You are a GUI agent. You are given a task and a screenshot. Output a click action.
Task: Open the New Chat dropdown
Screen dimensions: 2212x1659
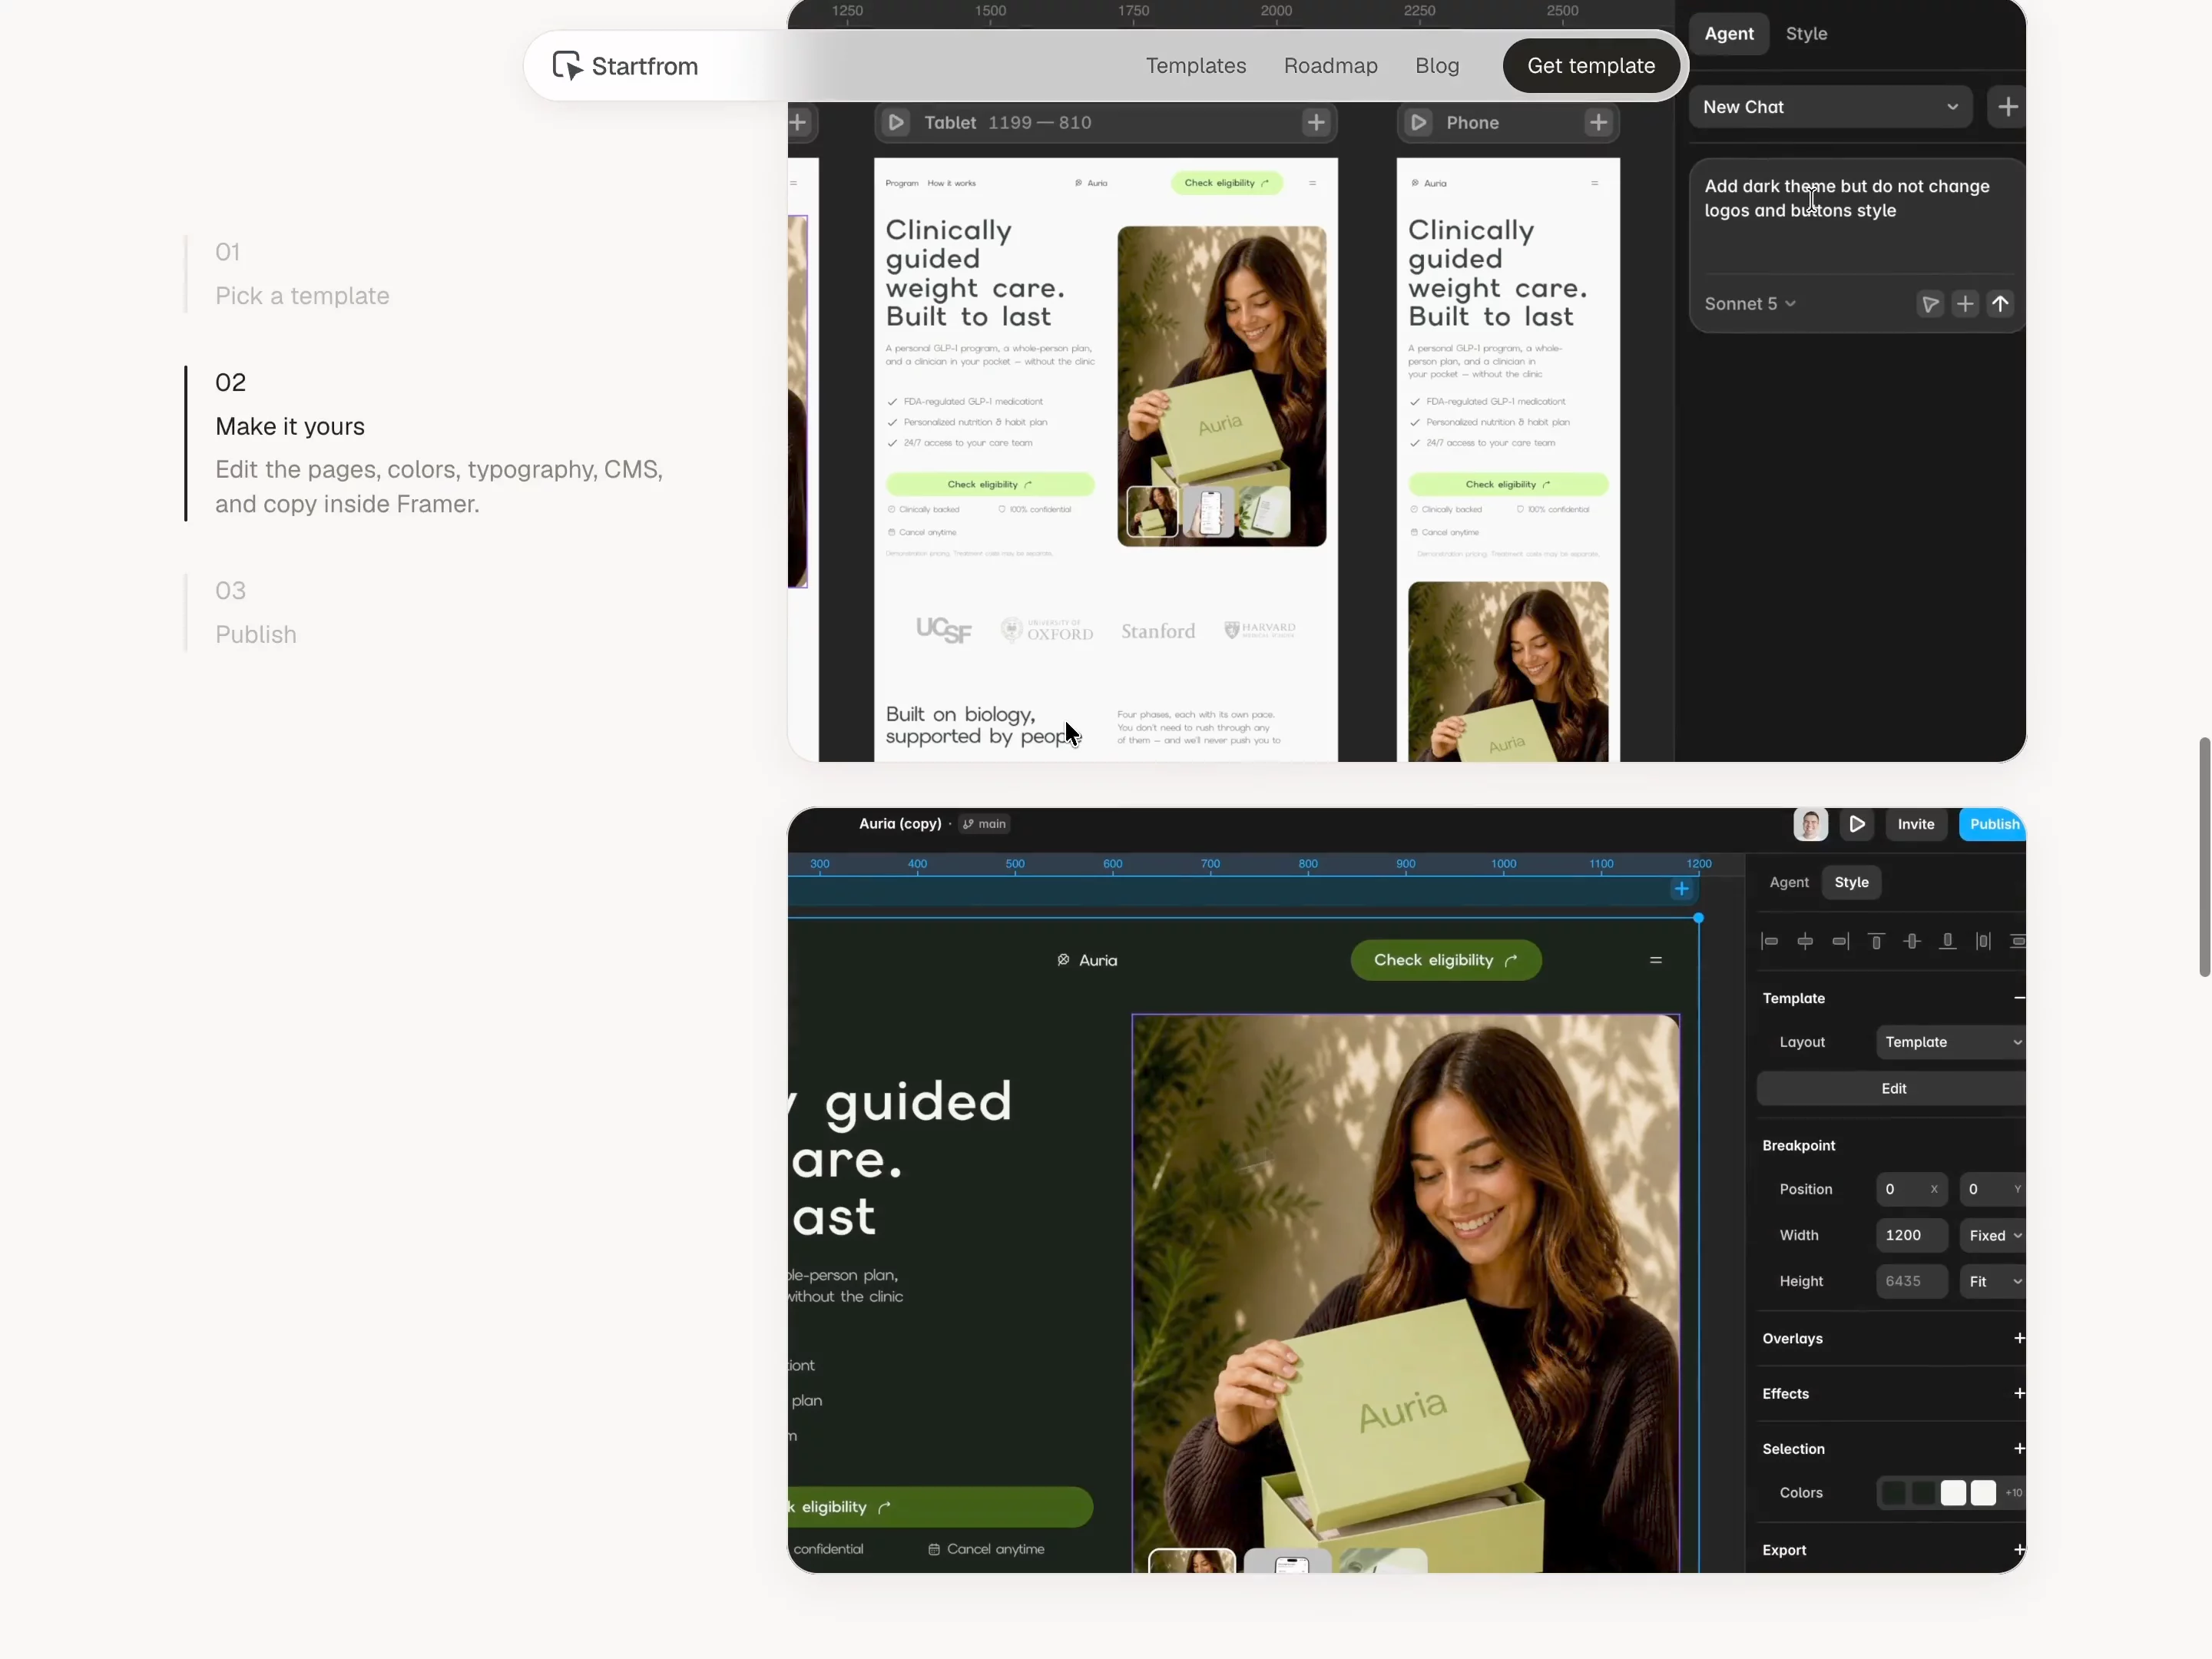1830,107
